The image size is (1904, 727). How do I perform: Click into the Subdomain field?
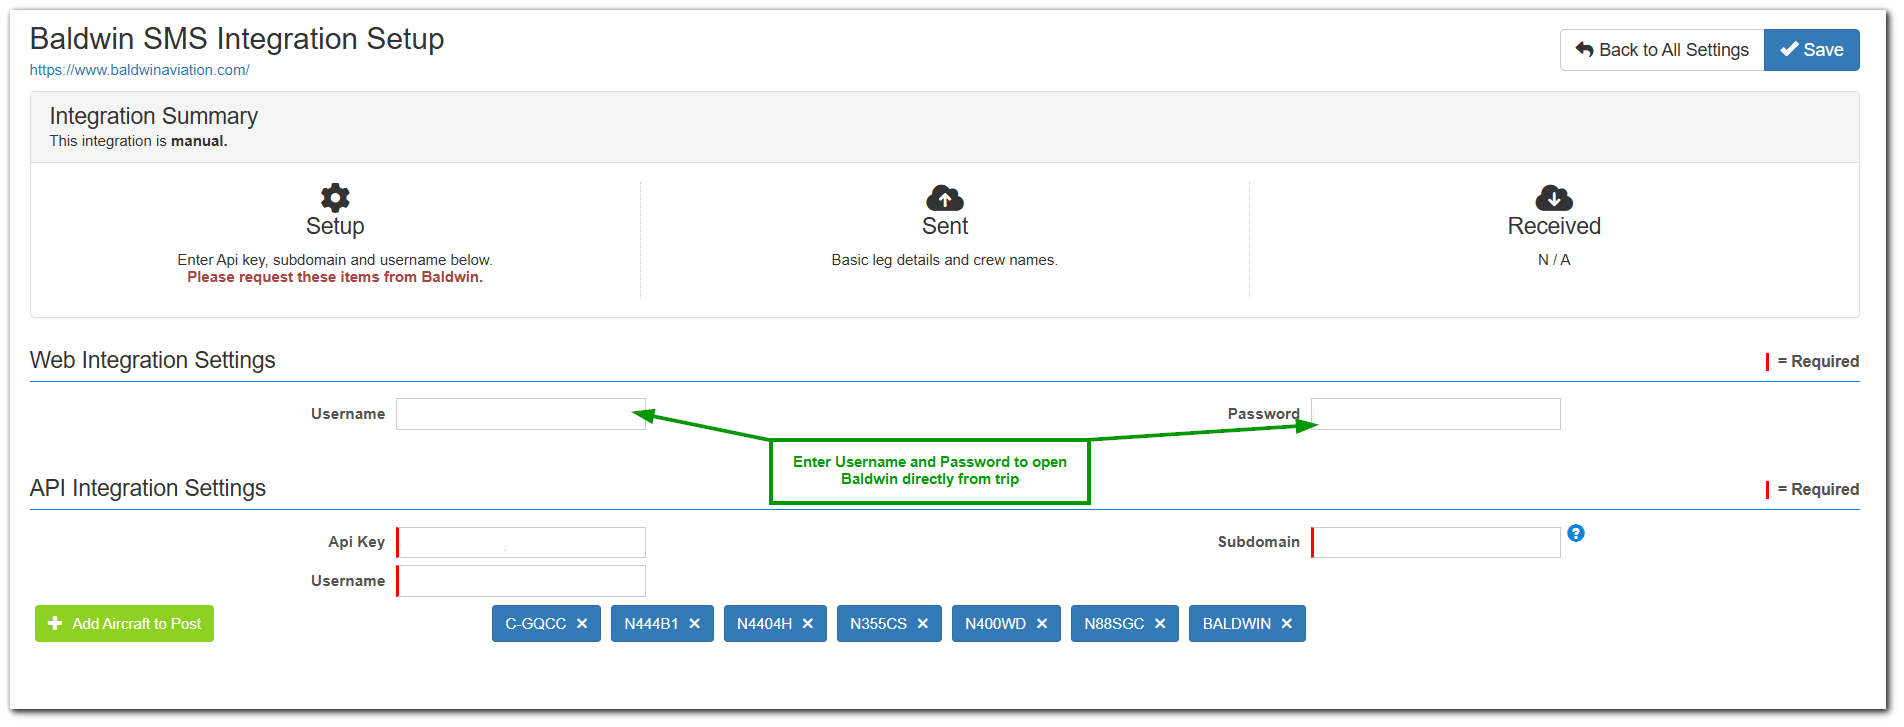click(x=1436, y=542)
